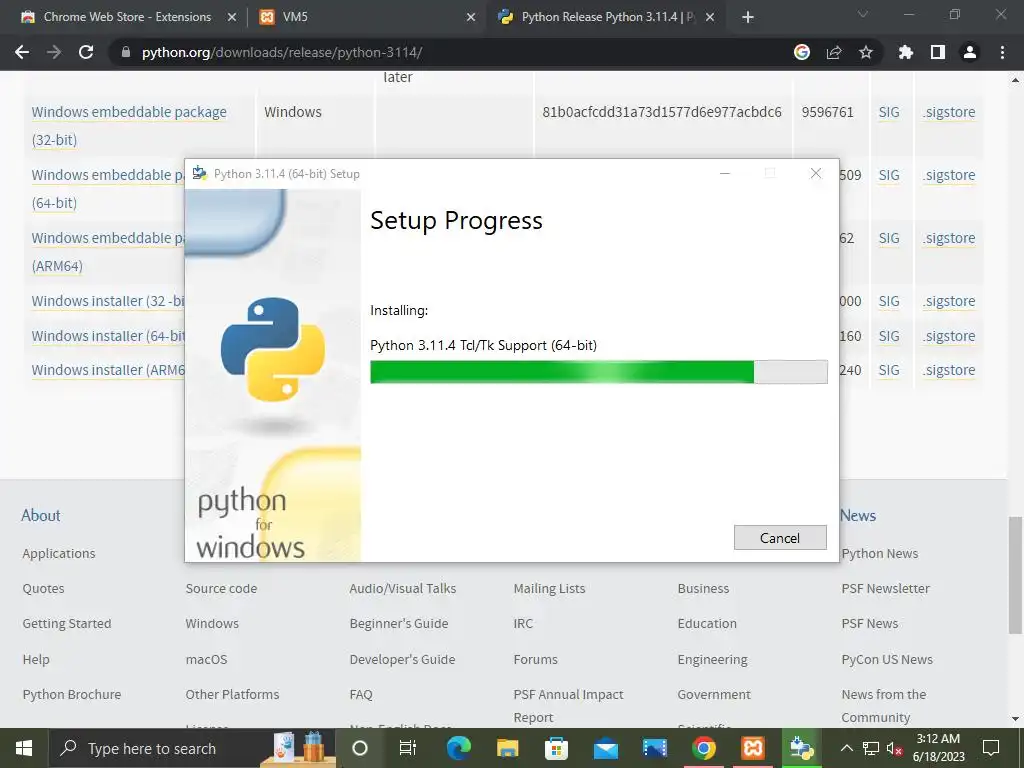Viewport: 1024px width, 768px height.
Task: Click the page vertical scrollbar thumb
Action: click(1015, 575)
